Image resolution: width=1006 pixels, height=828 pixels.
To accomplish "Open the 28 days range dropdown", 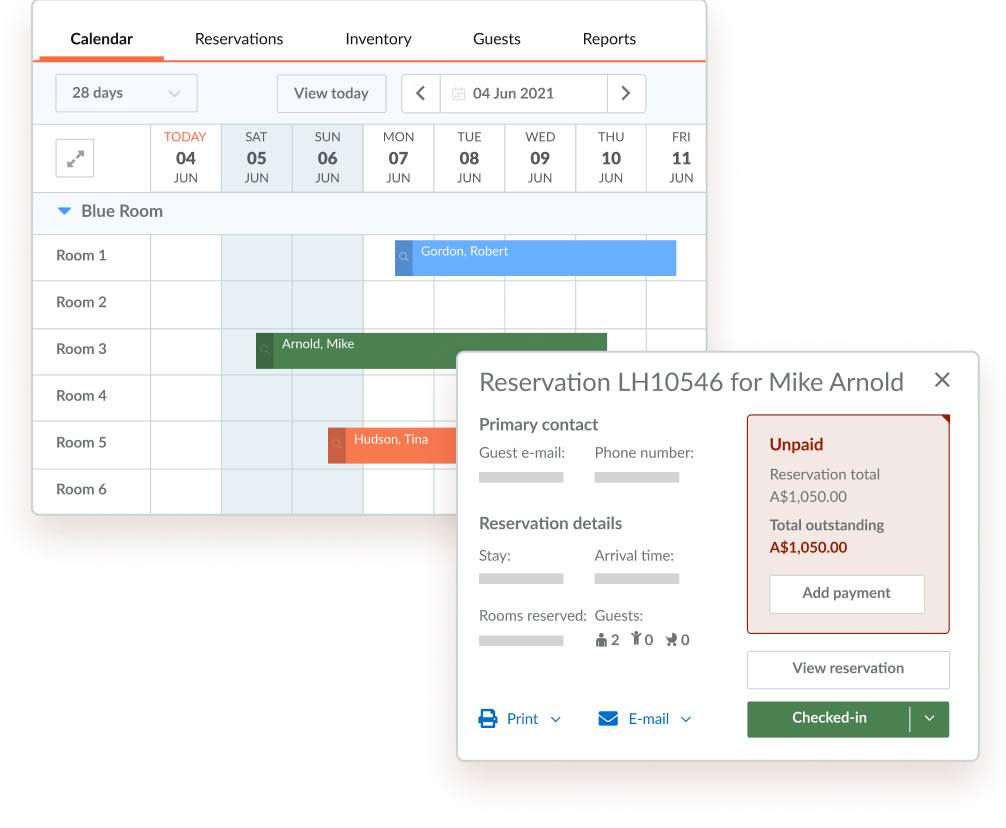I will 126,93.
